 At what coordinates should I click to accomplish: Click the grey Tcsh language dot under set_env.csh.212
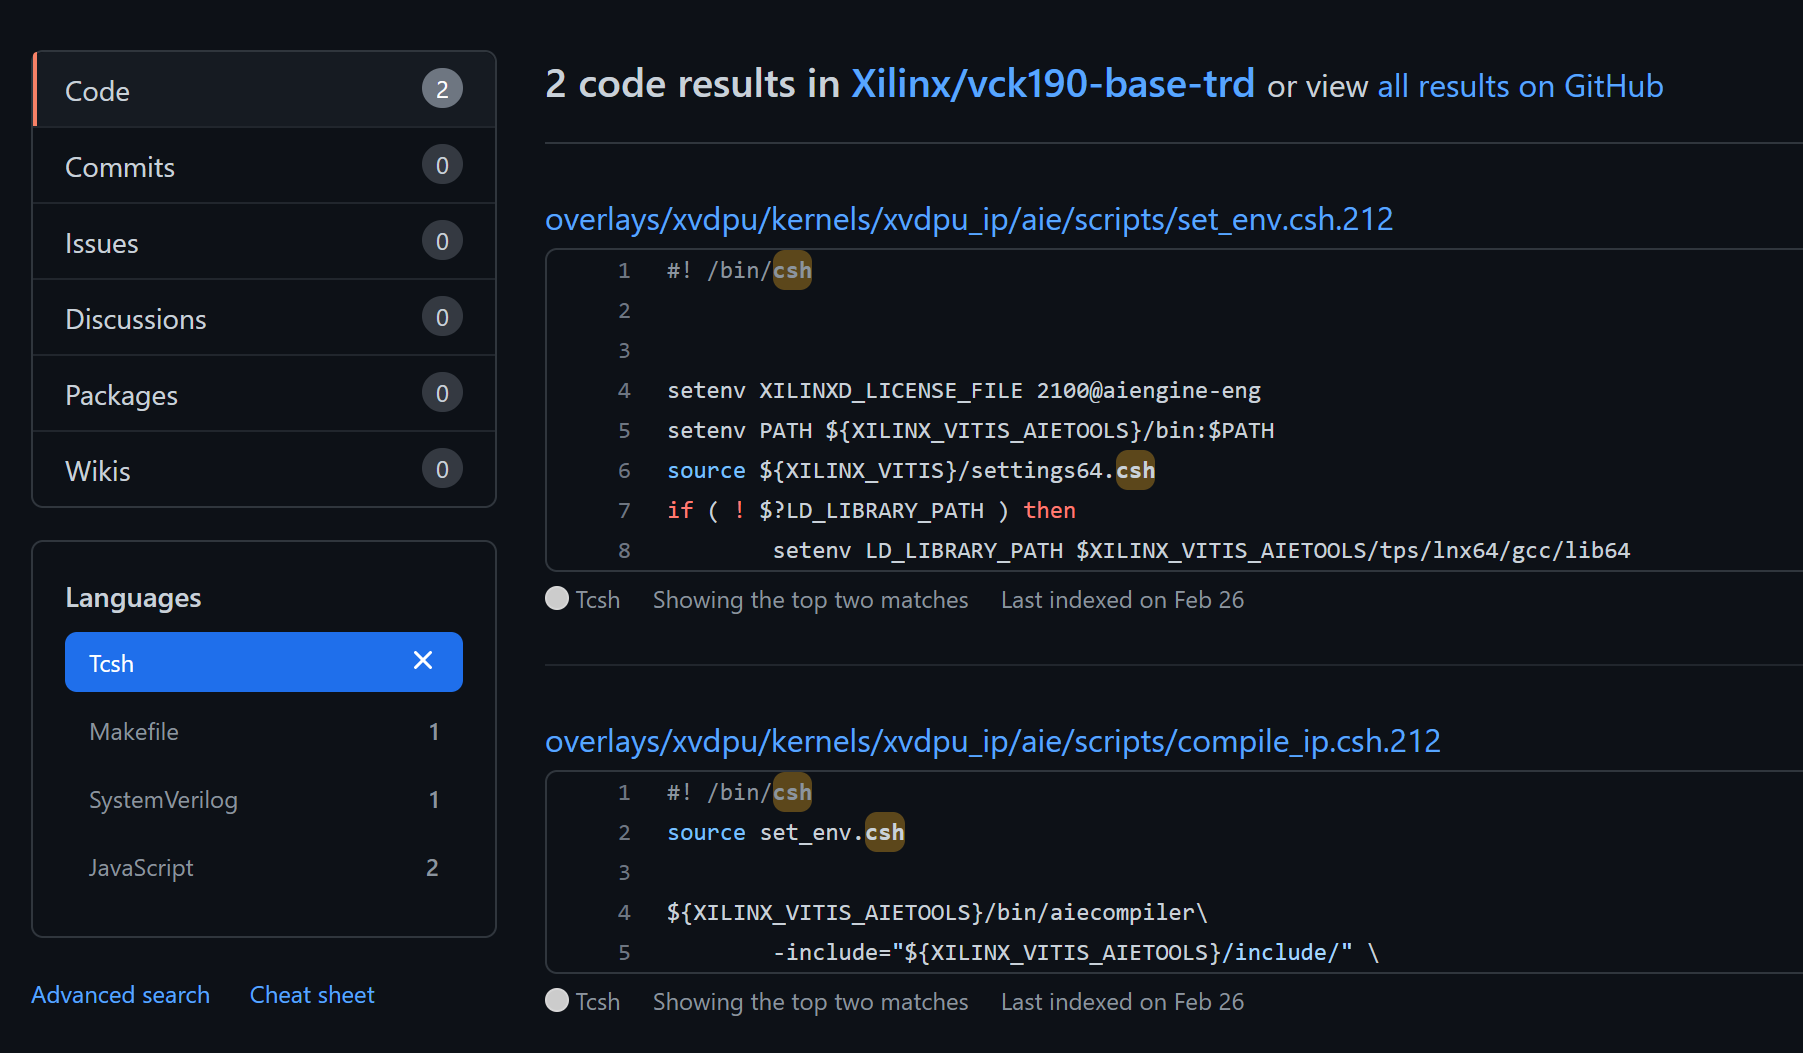(557, 599)
